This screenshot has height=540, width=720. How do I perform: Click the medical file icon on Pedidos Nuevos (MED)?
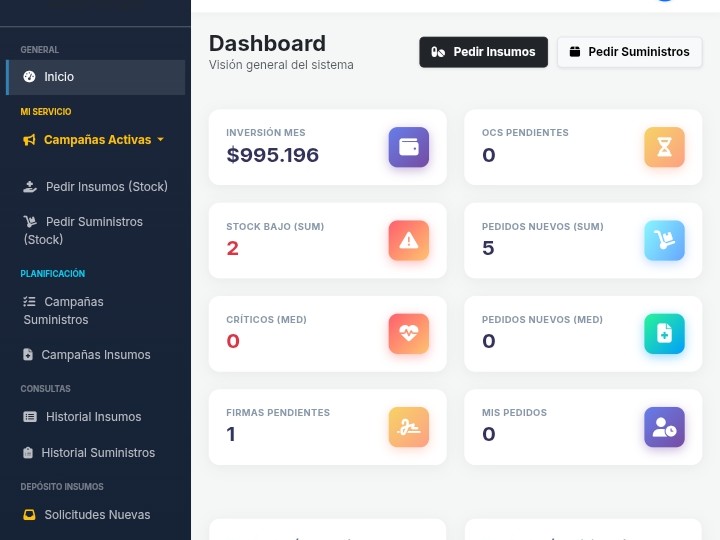tap(664, 334)
